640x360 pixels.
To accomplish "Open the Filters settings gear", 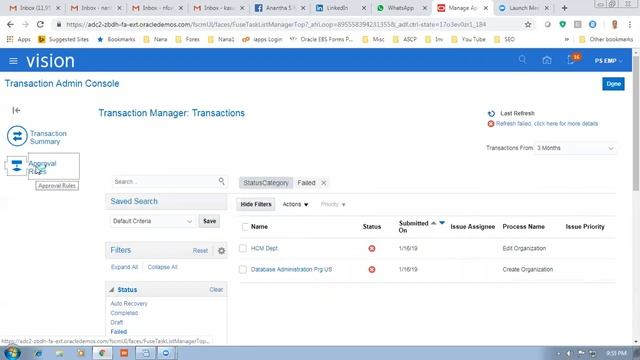I will 221,251.
